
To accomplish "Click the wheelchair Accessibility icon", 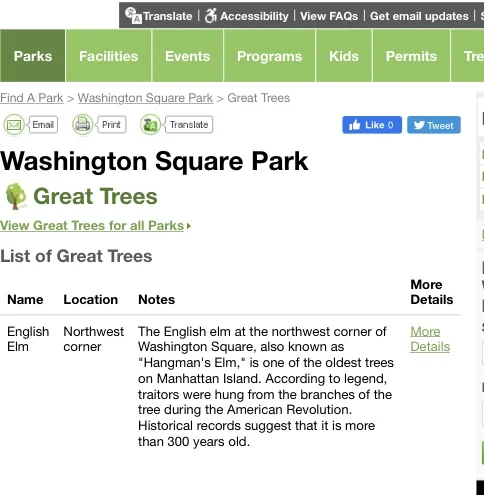I will point(210,16).
